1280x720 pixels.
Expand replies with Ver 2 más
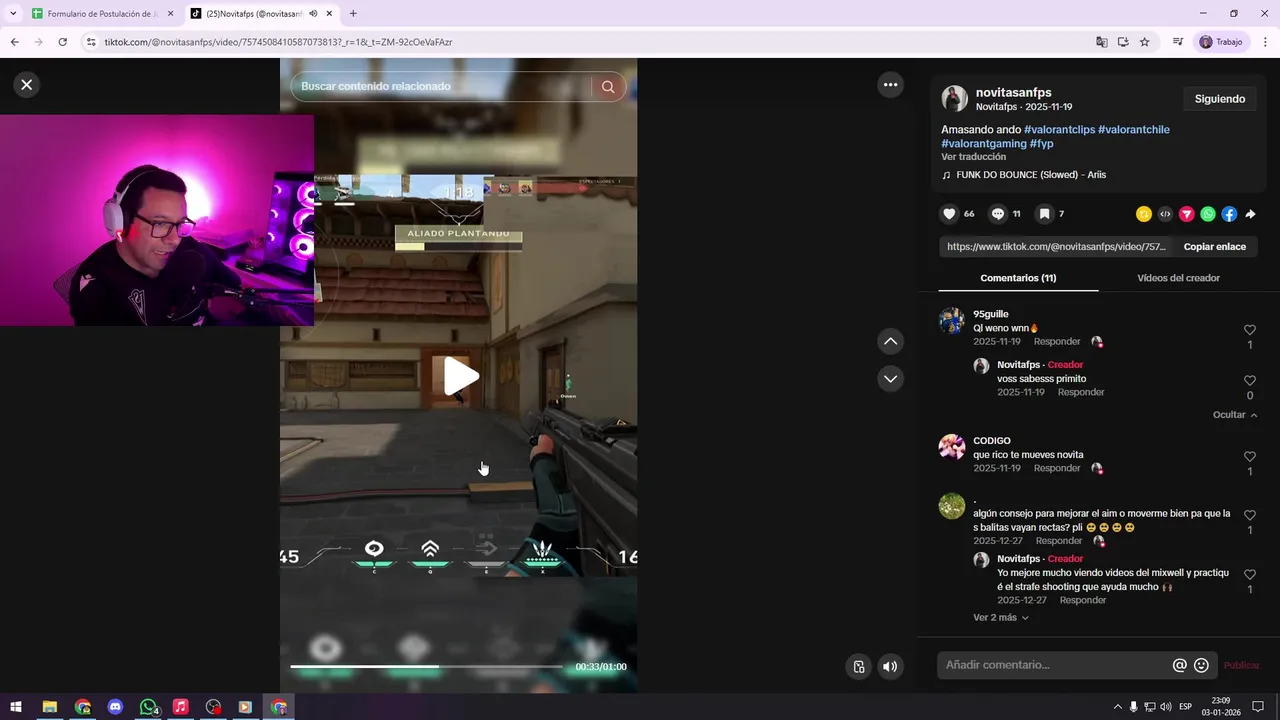[x=1001, y=618]
